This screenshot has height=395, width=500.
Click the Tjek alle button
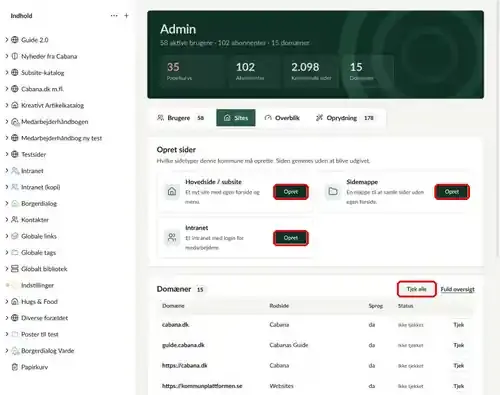coord(417,289)
